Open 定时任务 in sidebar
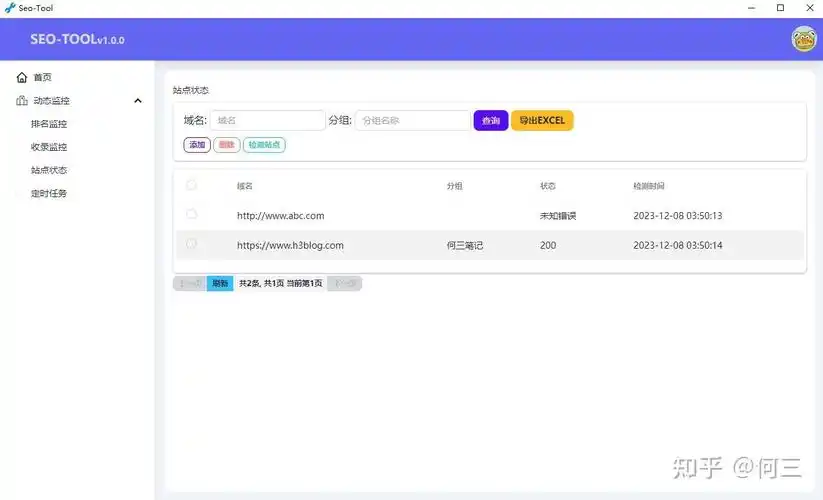 49,194
